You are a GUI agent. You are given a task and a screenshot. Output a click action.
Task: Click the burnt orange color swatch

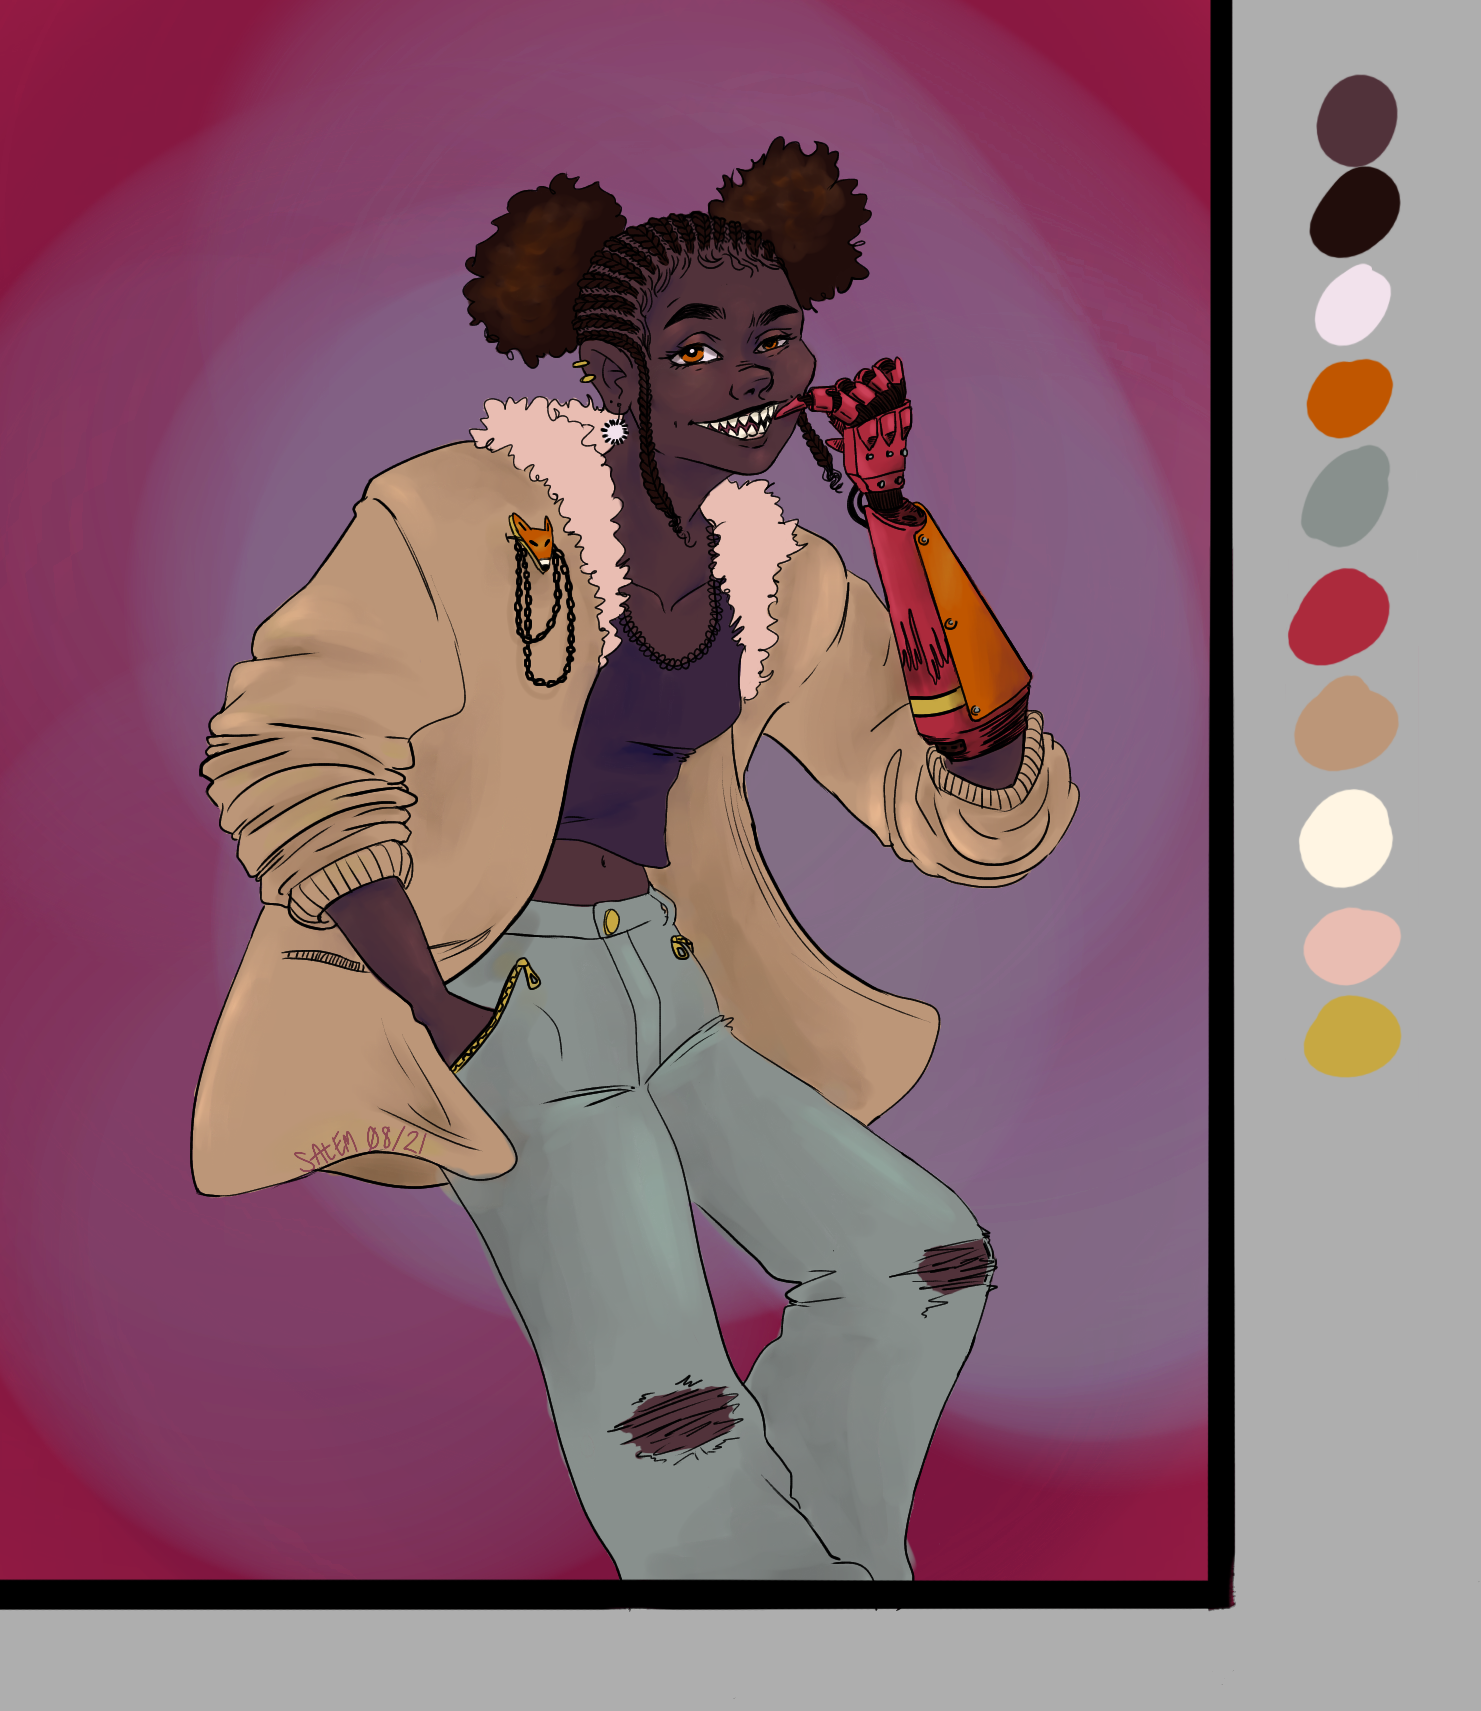click(x=1349, y=397)
